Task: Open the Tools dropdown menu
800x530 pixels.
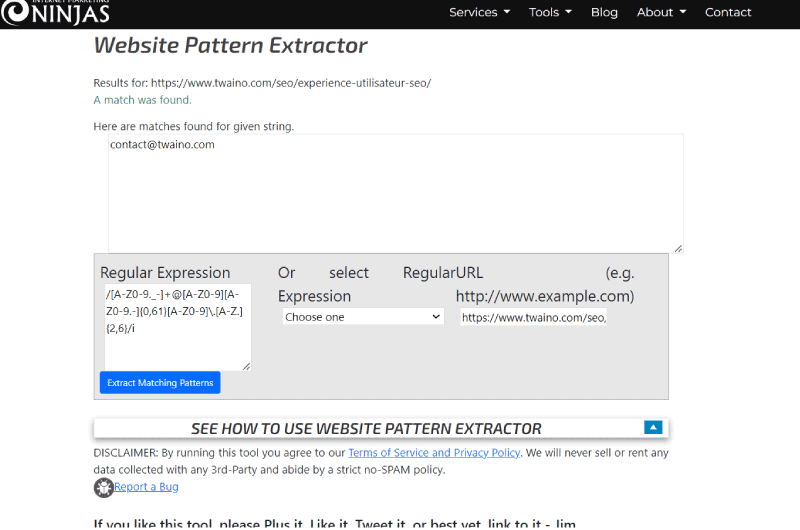Action: 550,12
